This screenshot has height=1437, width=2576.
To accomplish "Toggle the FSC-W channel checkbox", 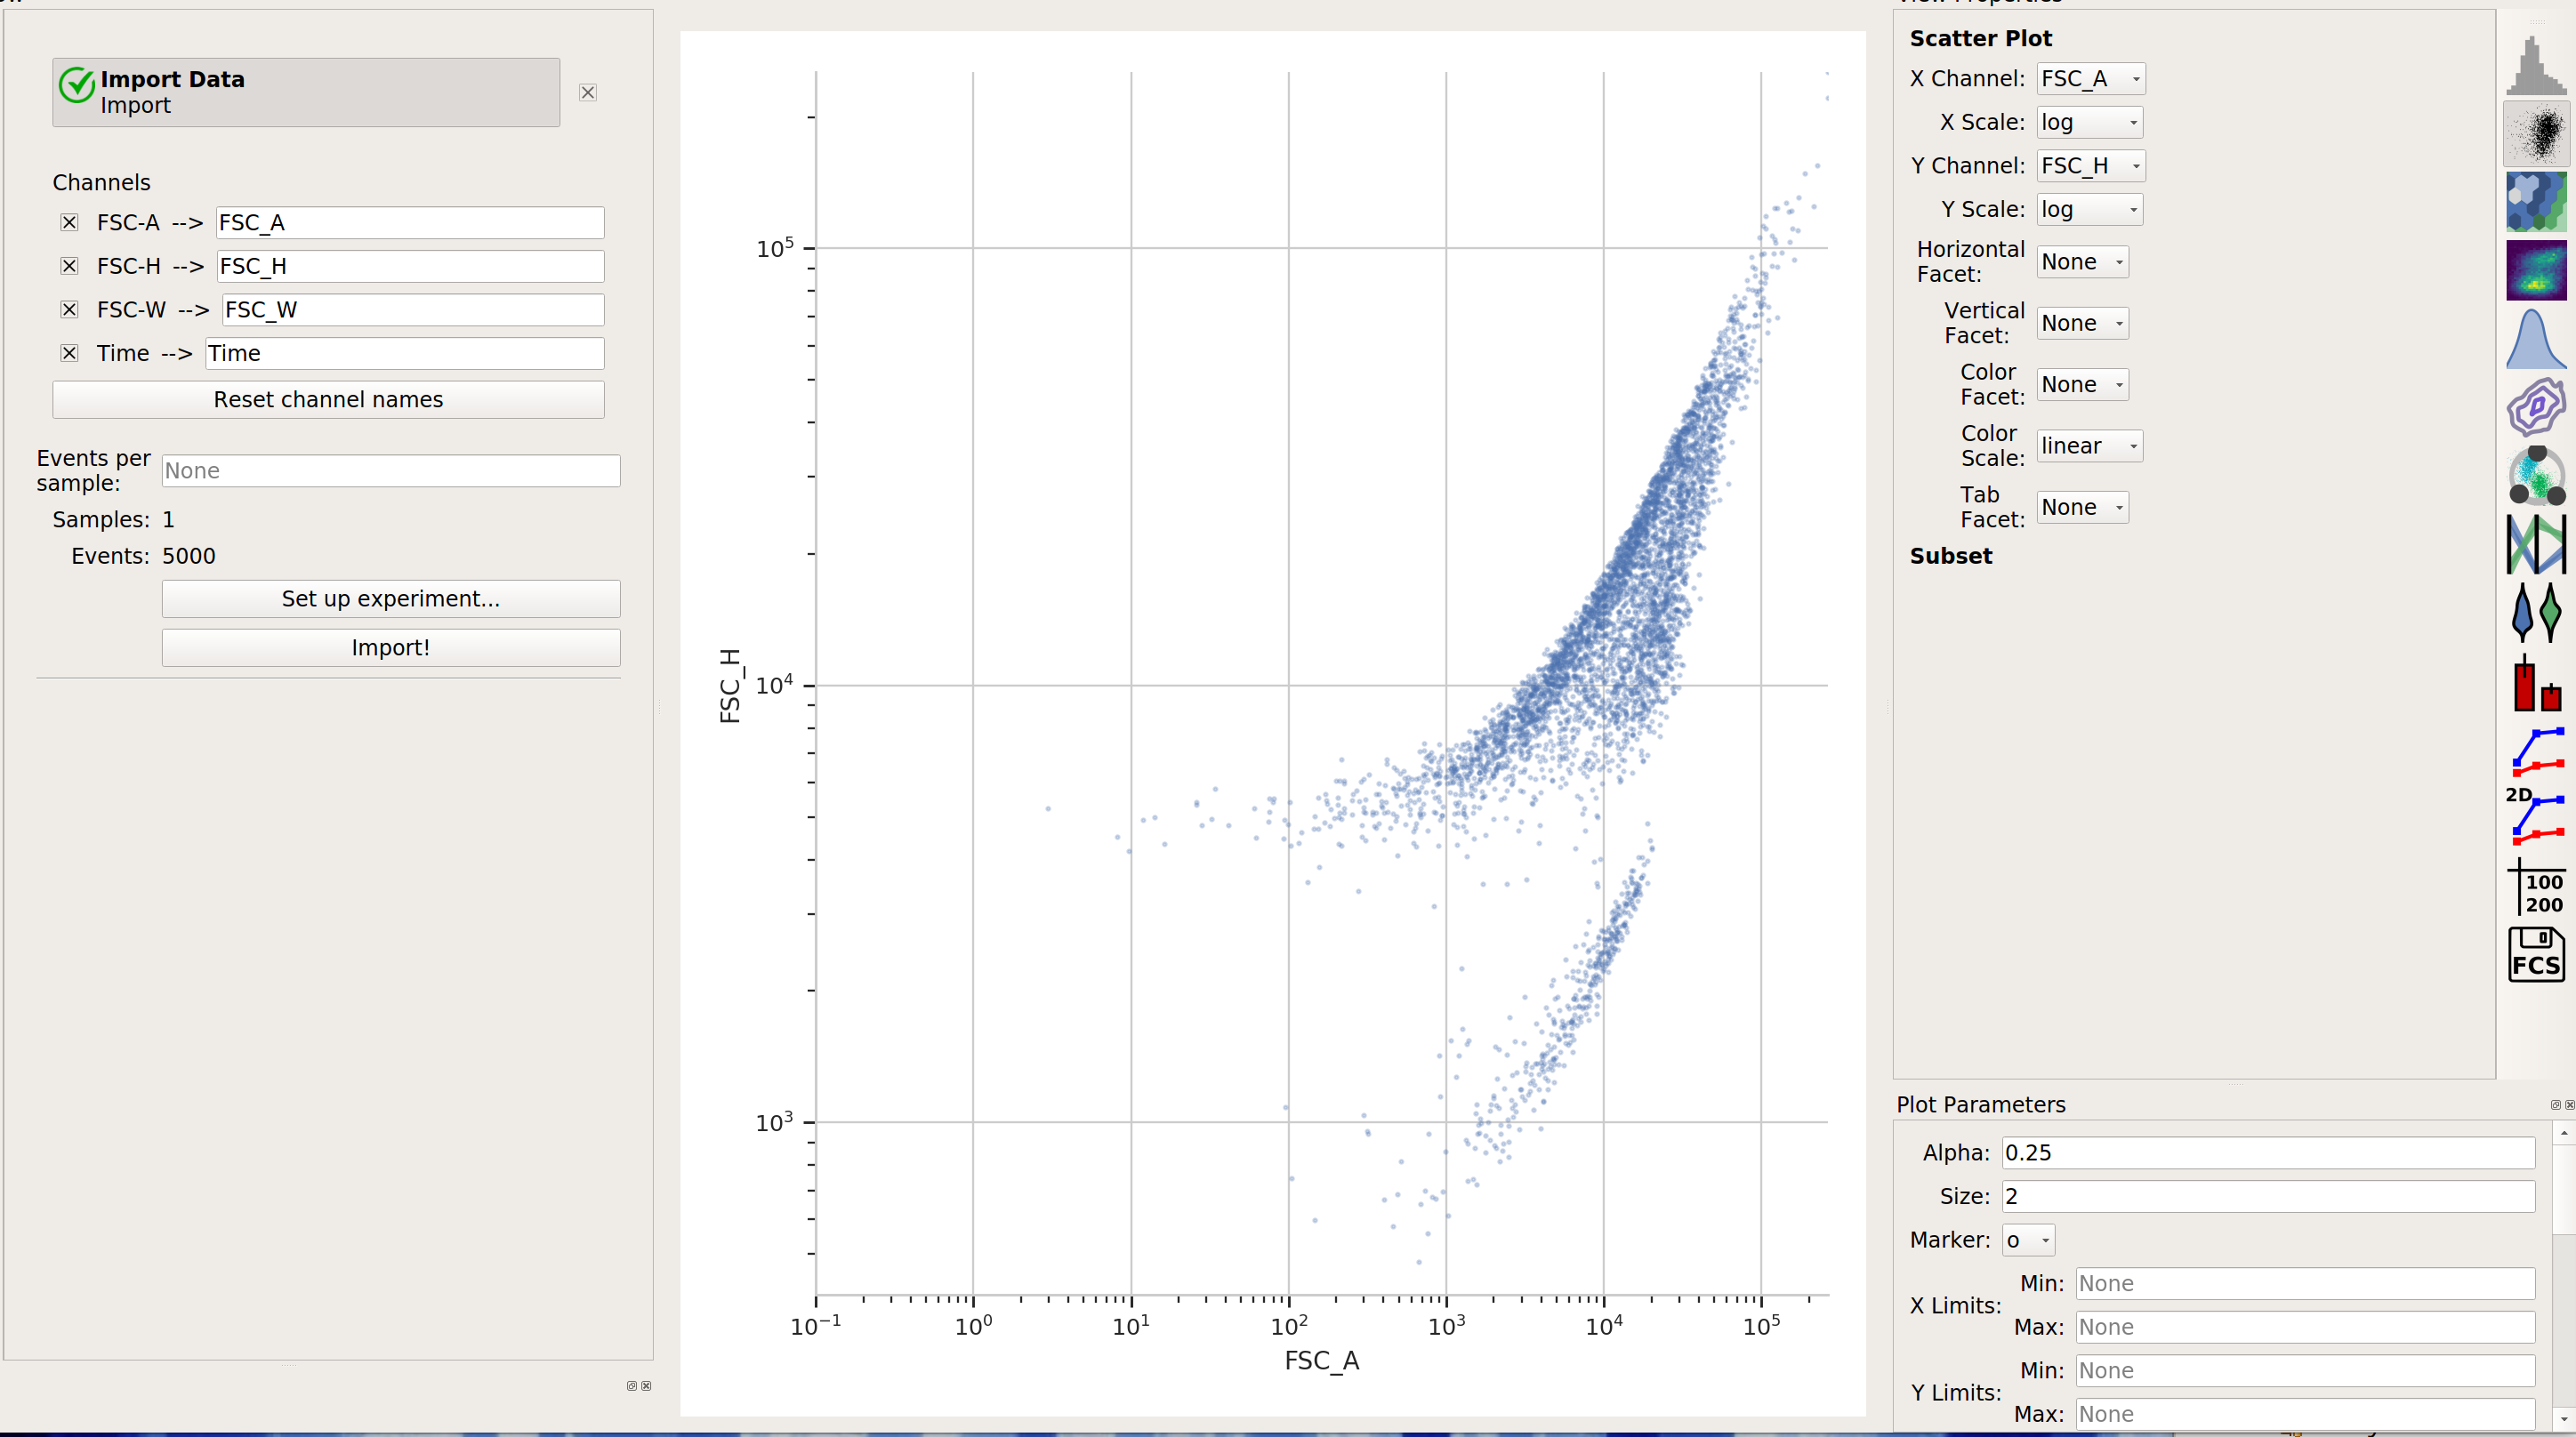I will point(69,309).
